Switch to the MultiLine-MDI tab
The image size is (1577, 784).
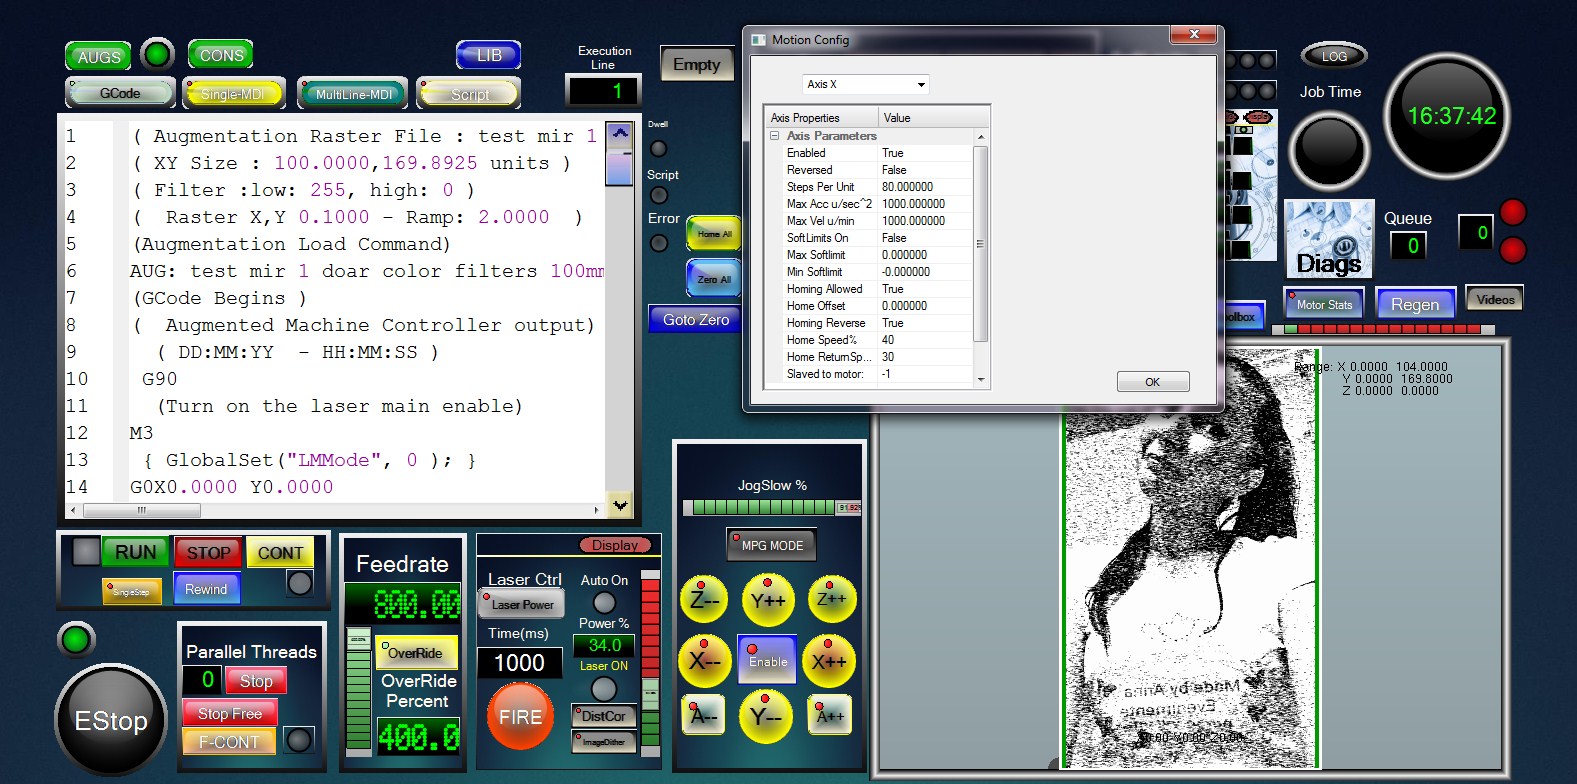353,94
